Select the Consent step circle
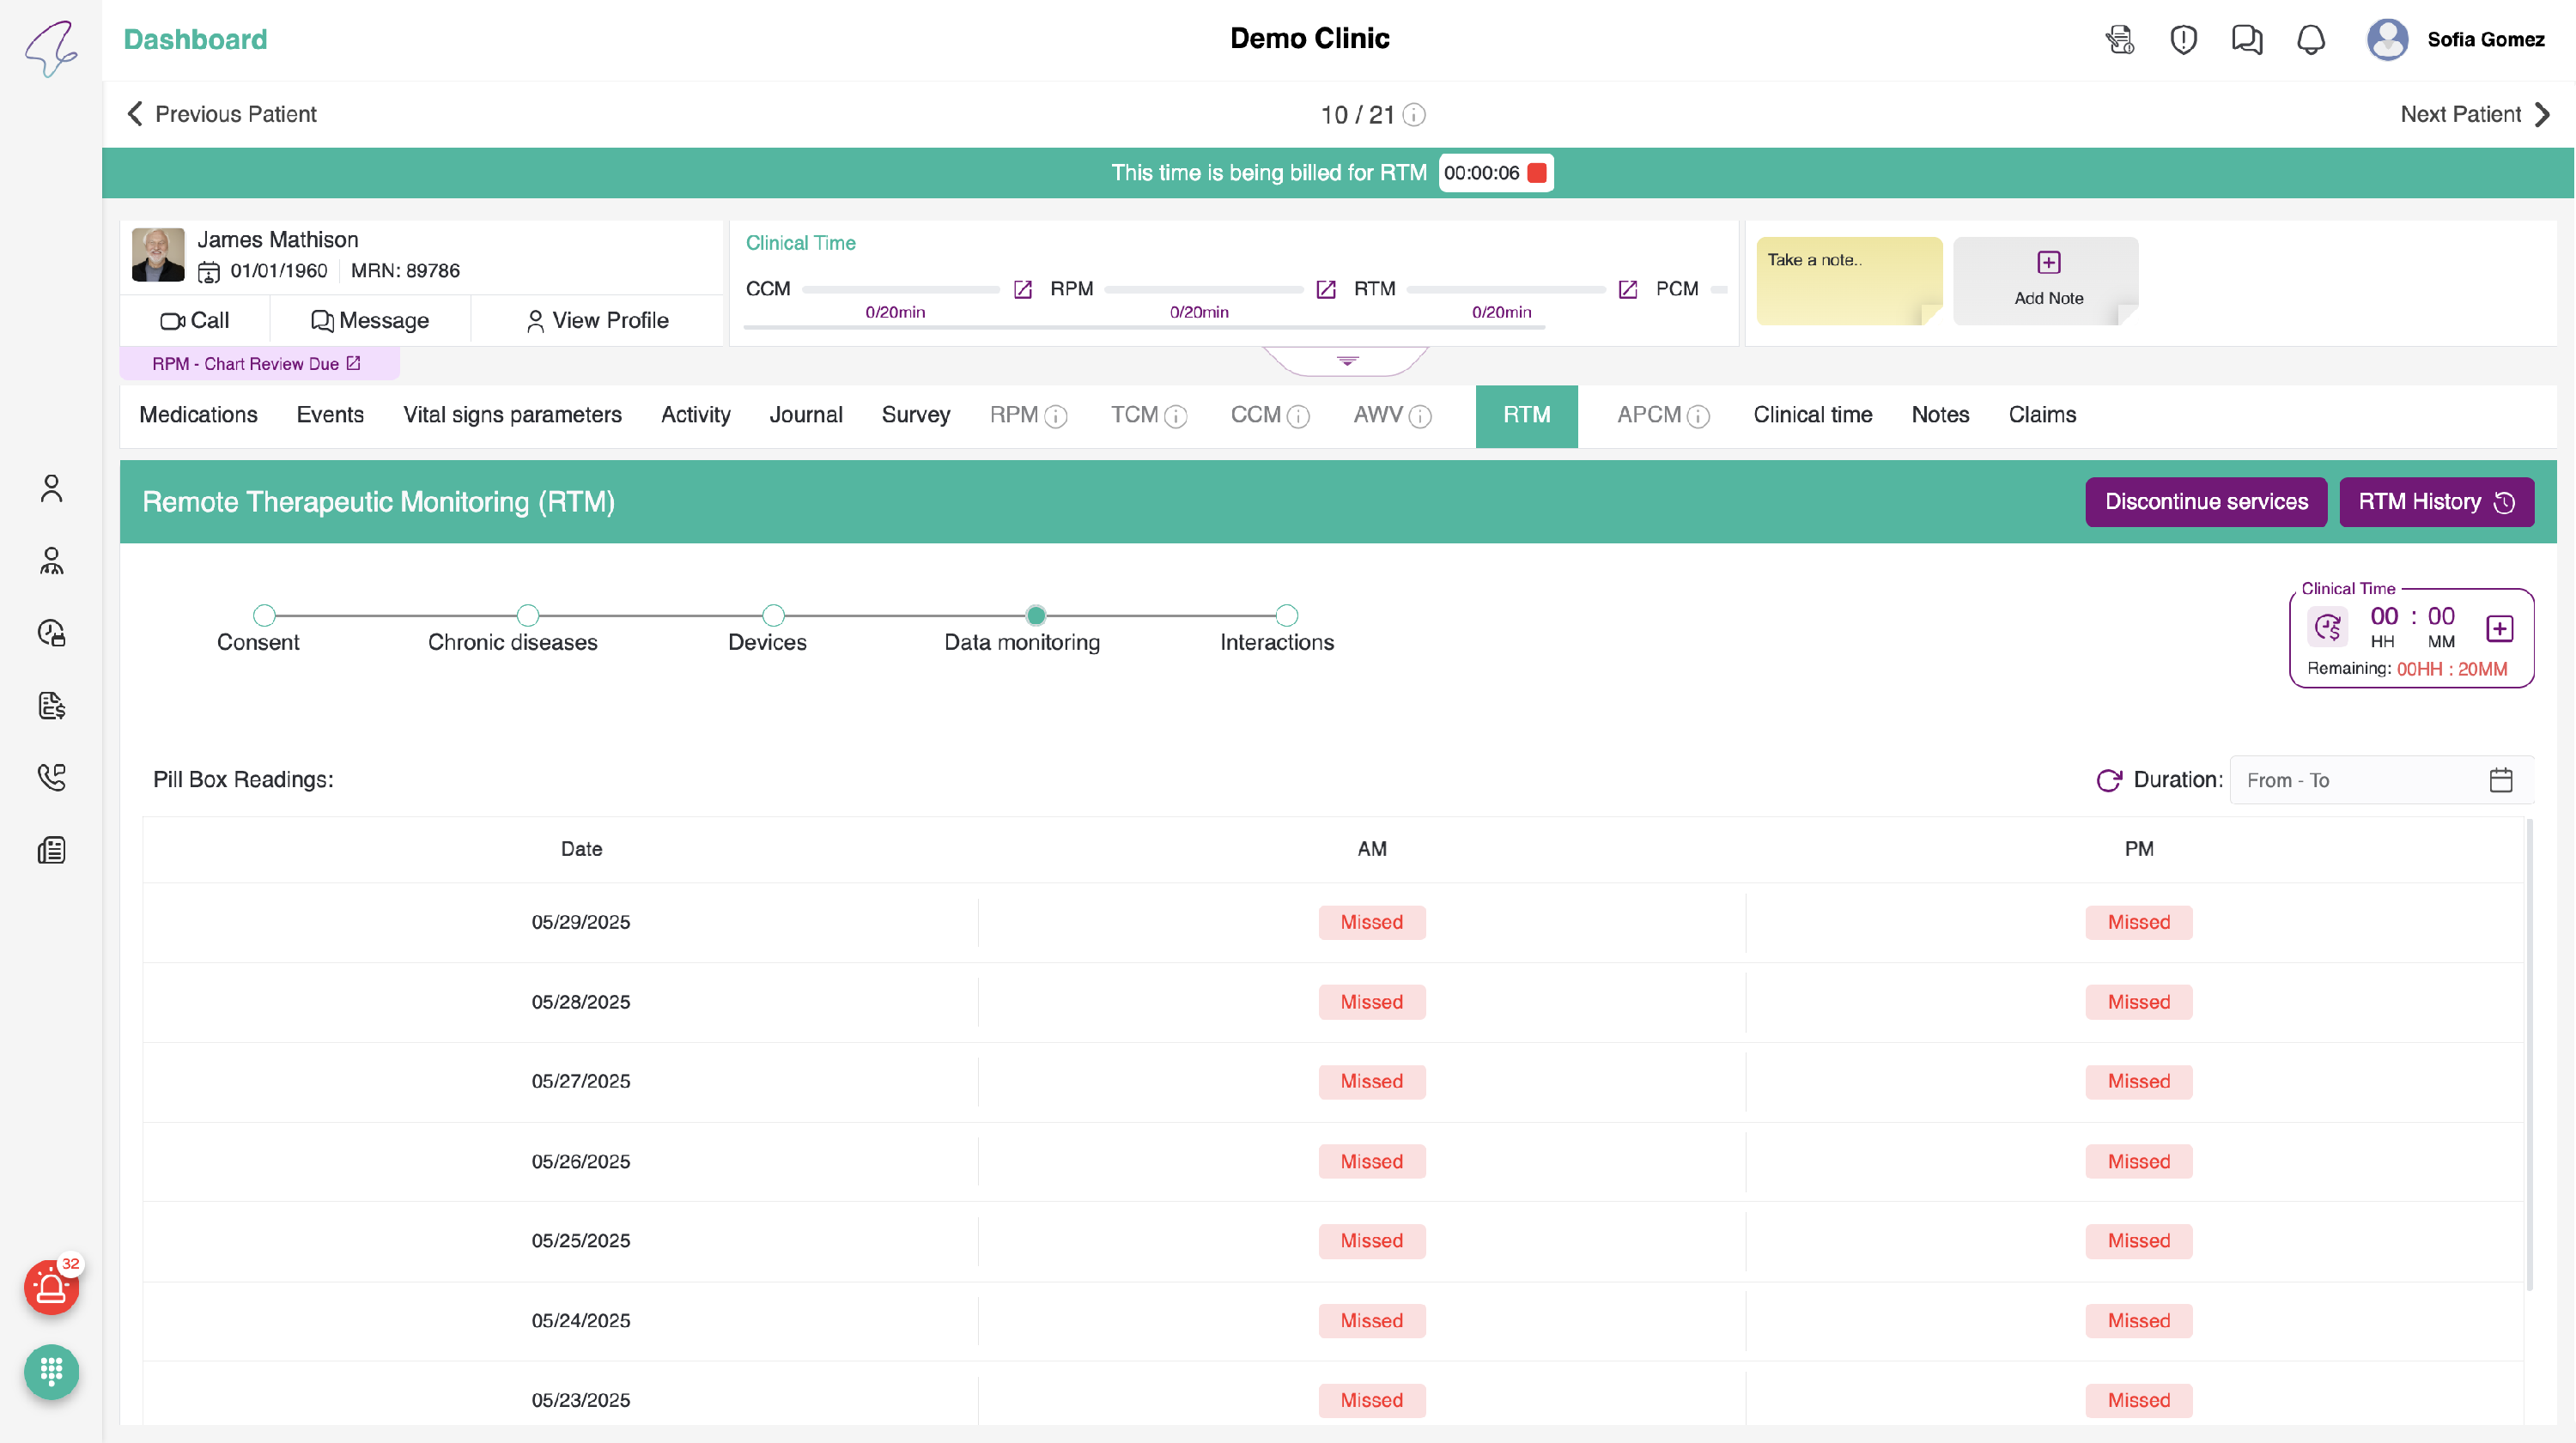The width and height of the screenshot is (2576, 1443). point(264,615)
